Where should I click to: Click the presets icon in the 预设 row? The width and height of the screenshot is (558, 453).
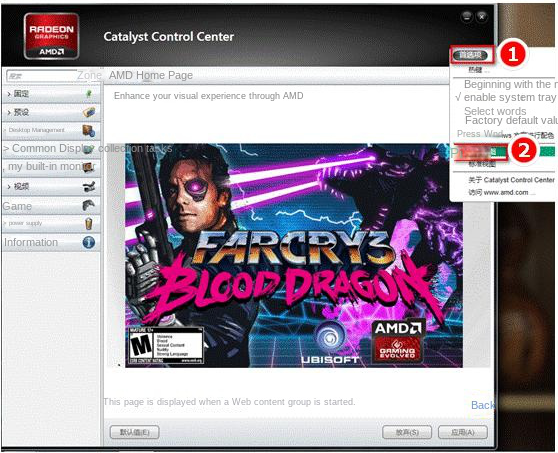tap(89, 112)
